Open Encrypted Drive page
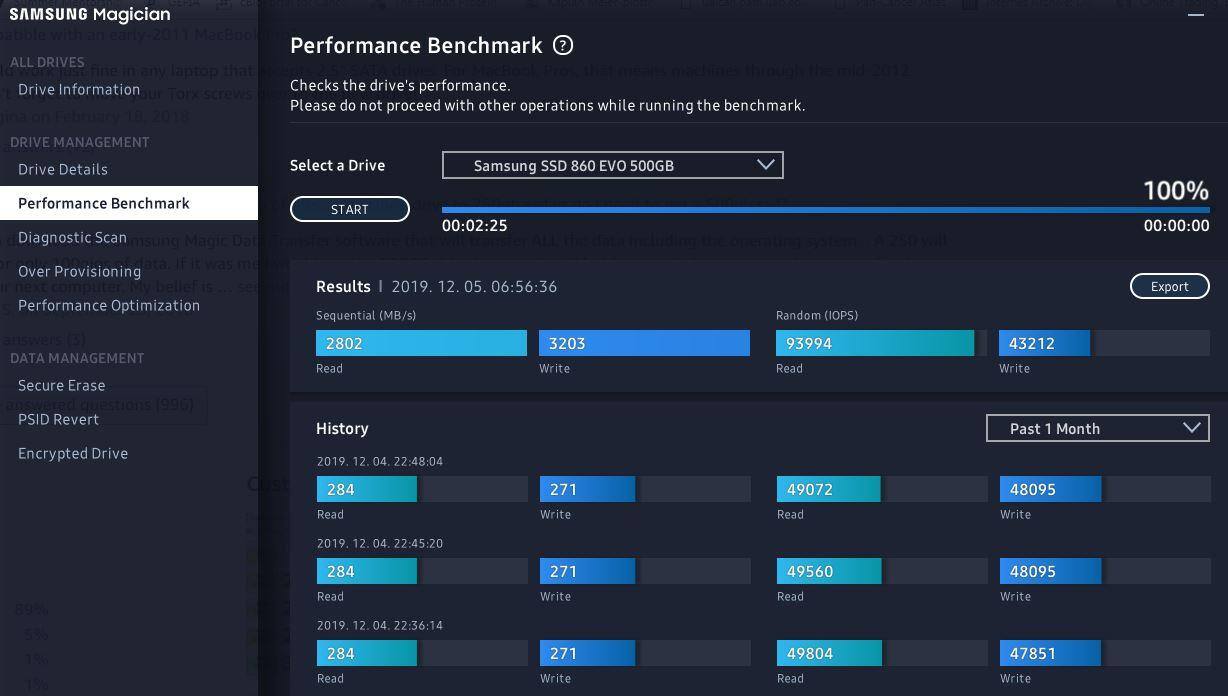This screenshot has width=1228, height=696. [x=73, y=453]
